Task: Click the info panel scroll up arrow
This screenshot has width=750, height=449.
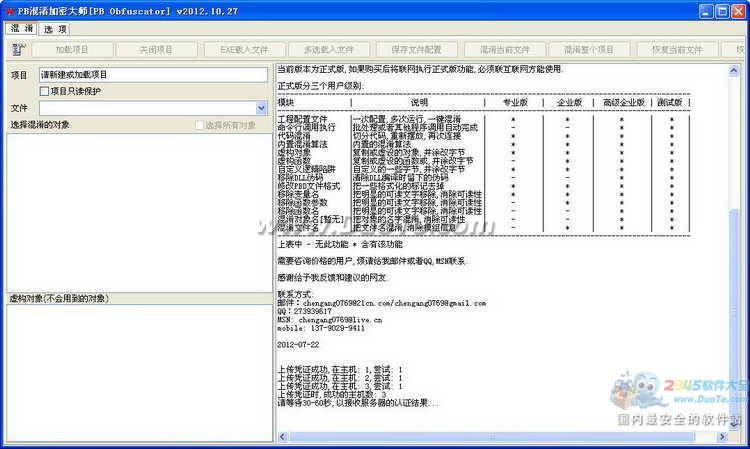Action: pos(734,71)
